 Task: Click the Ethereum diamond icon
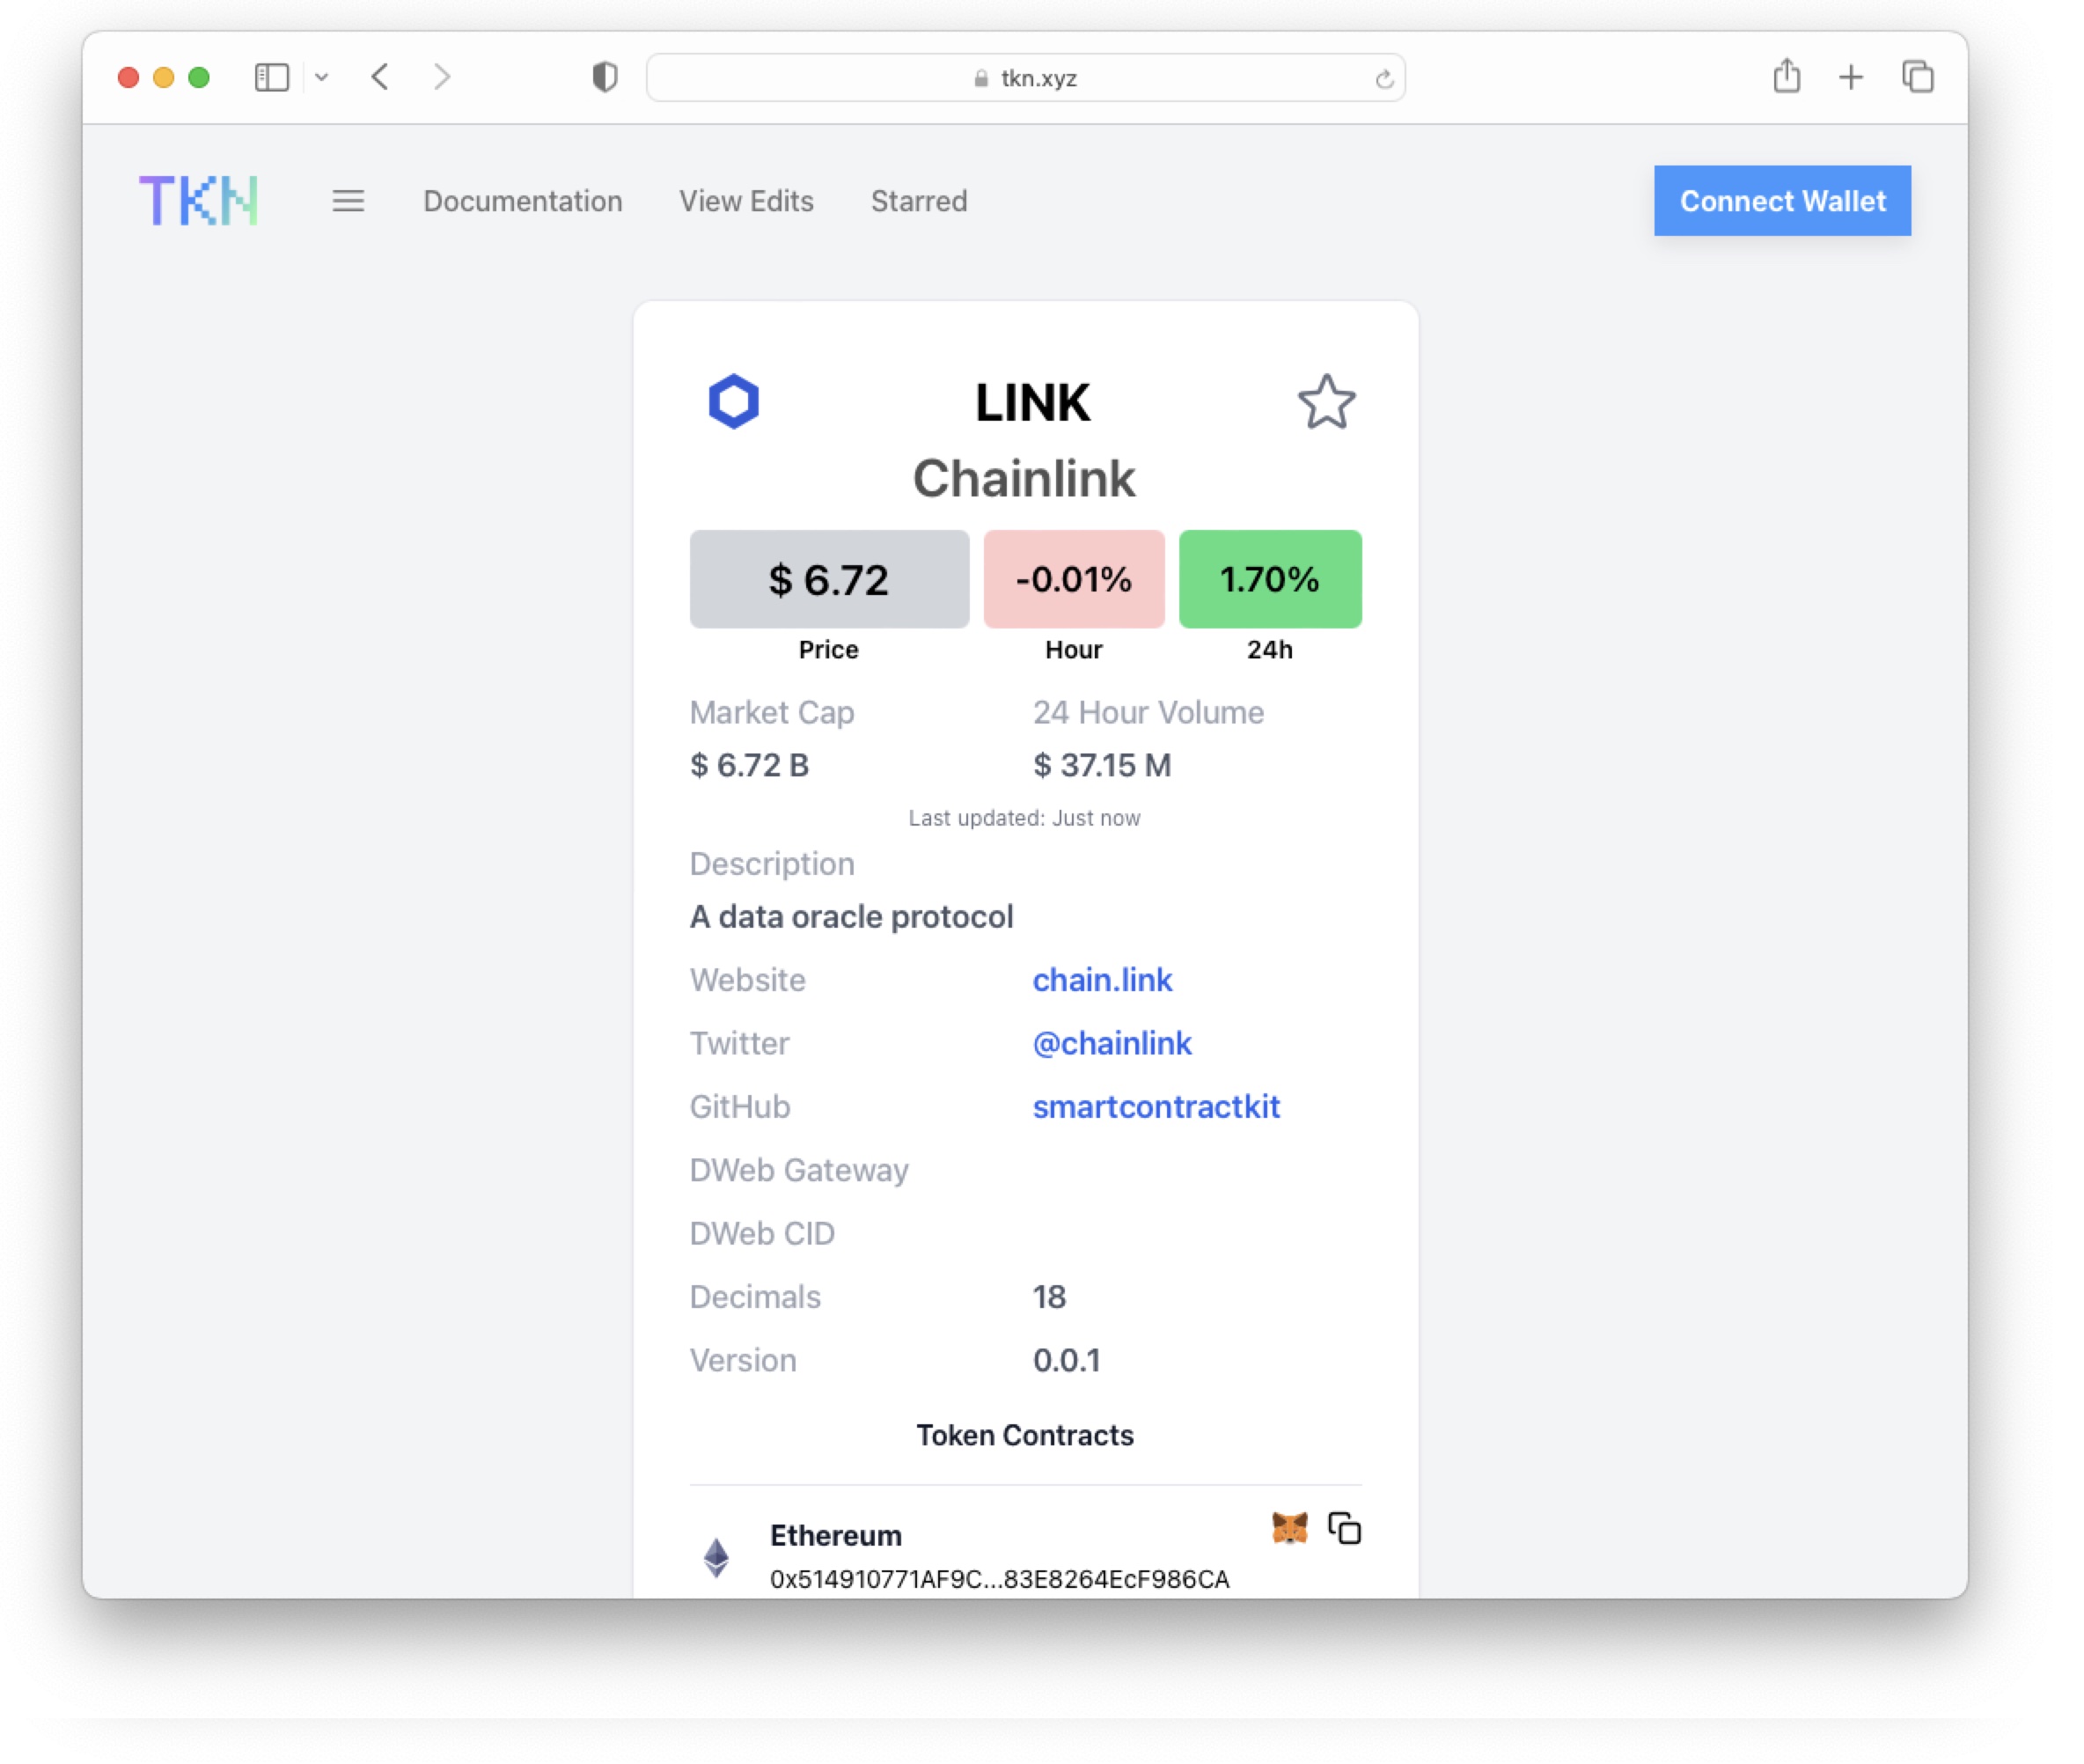[716, 1556]
